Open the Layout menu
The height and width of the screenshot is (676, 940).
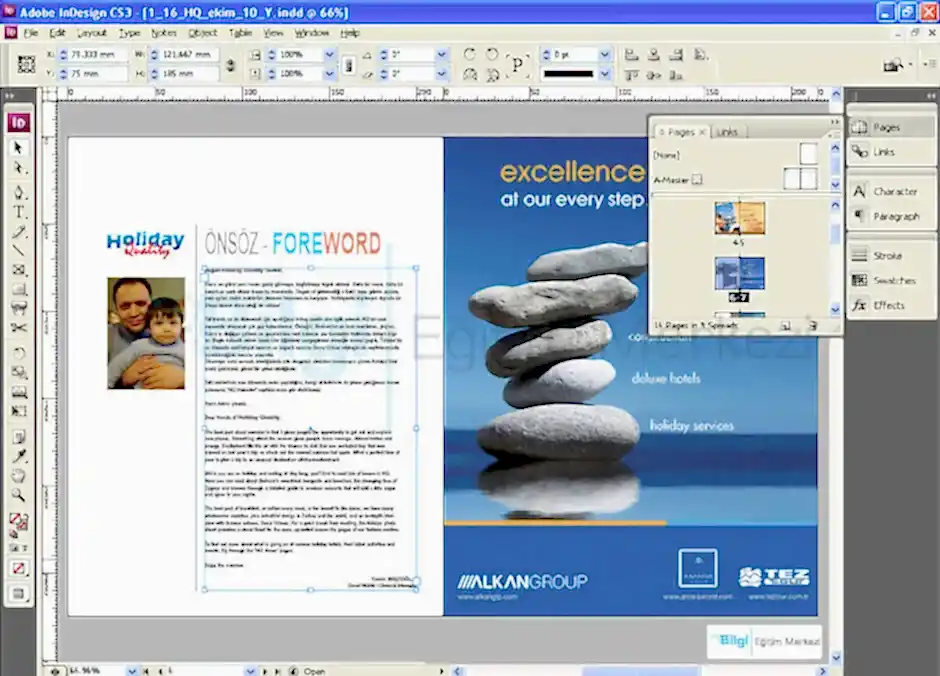[92, 33]
